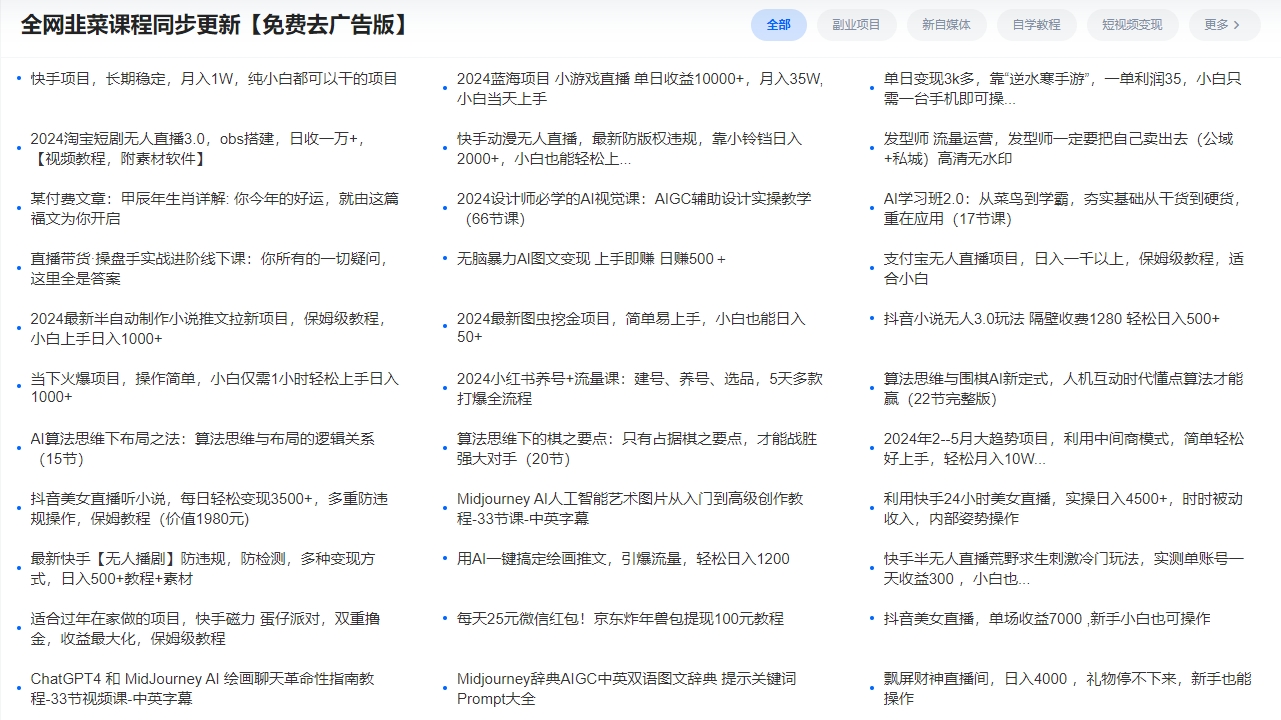This screenshot has height=720, width=1281.
Task: 打开"AI学习班2.0"课程链接
Action: [1055, 207]
